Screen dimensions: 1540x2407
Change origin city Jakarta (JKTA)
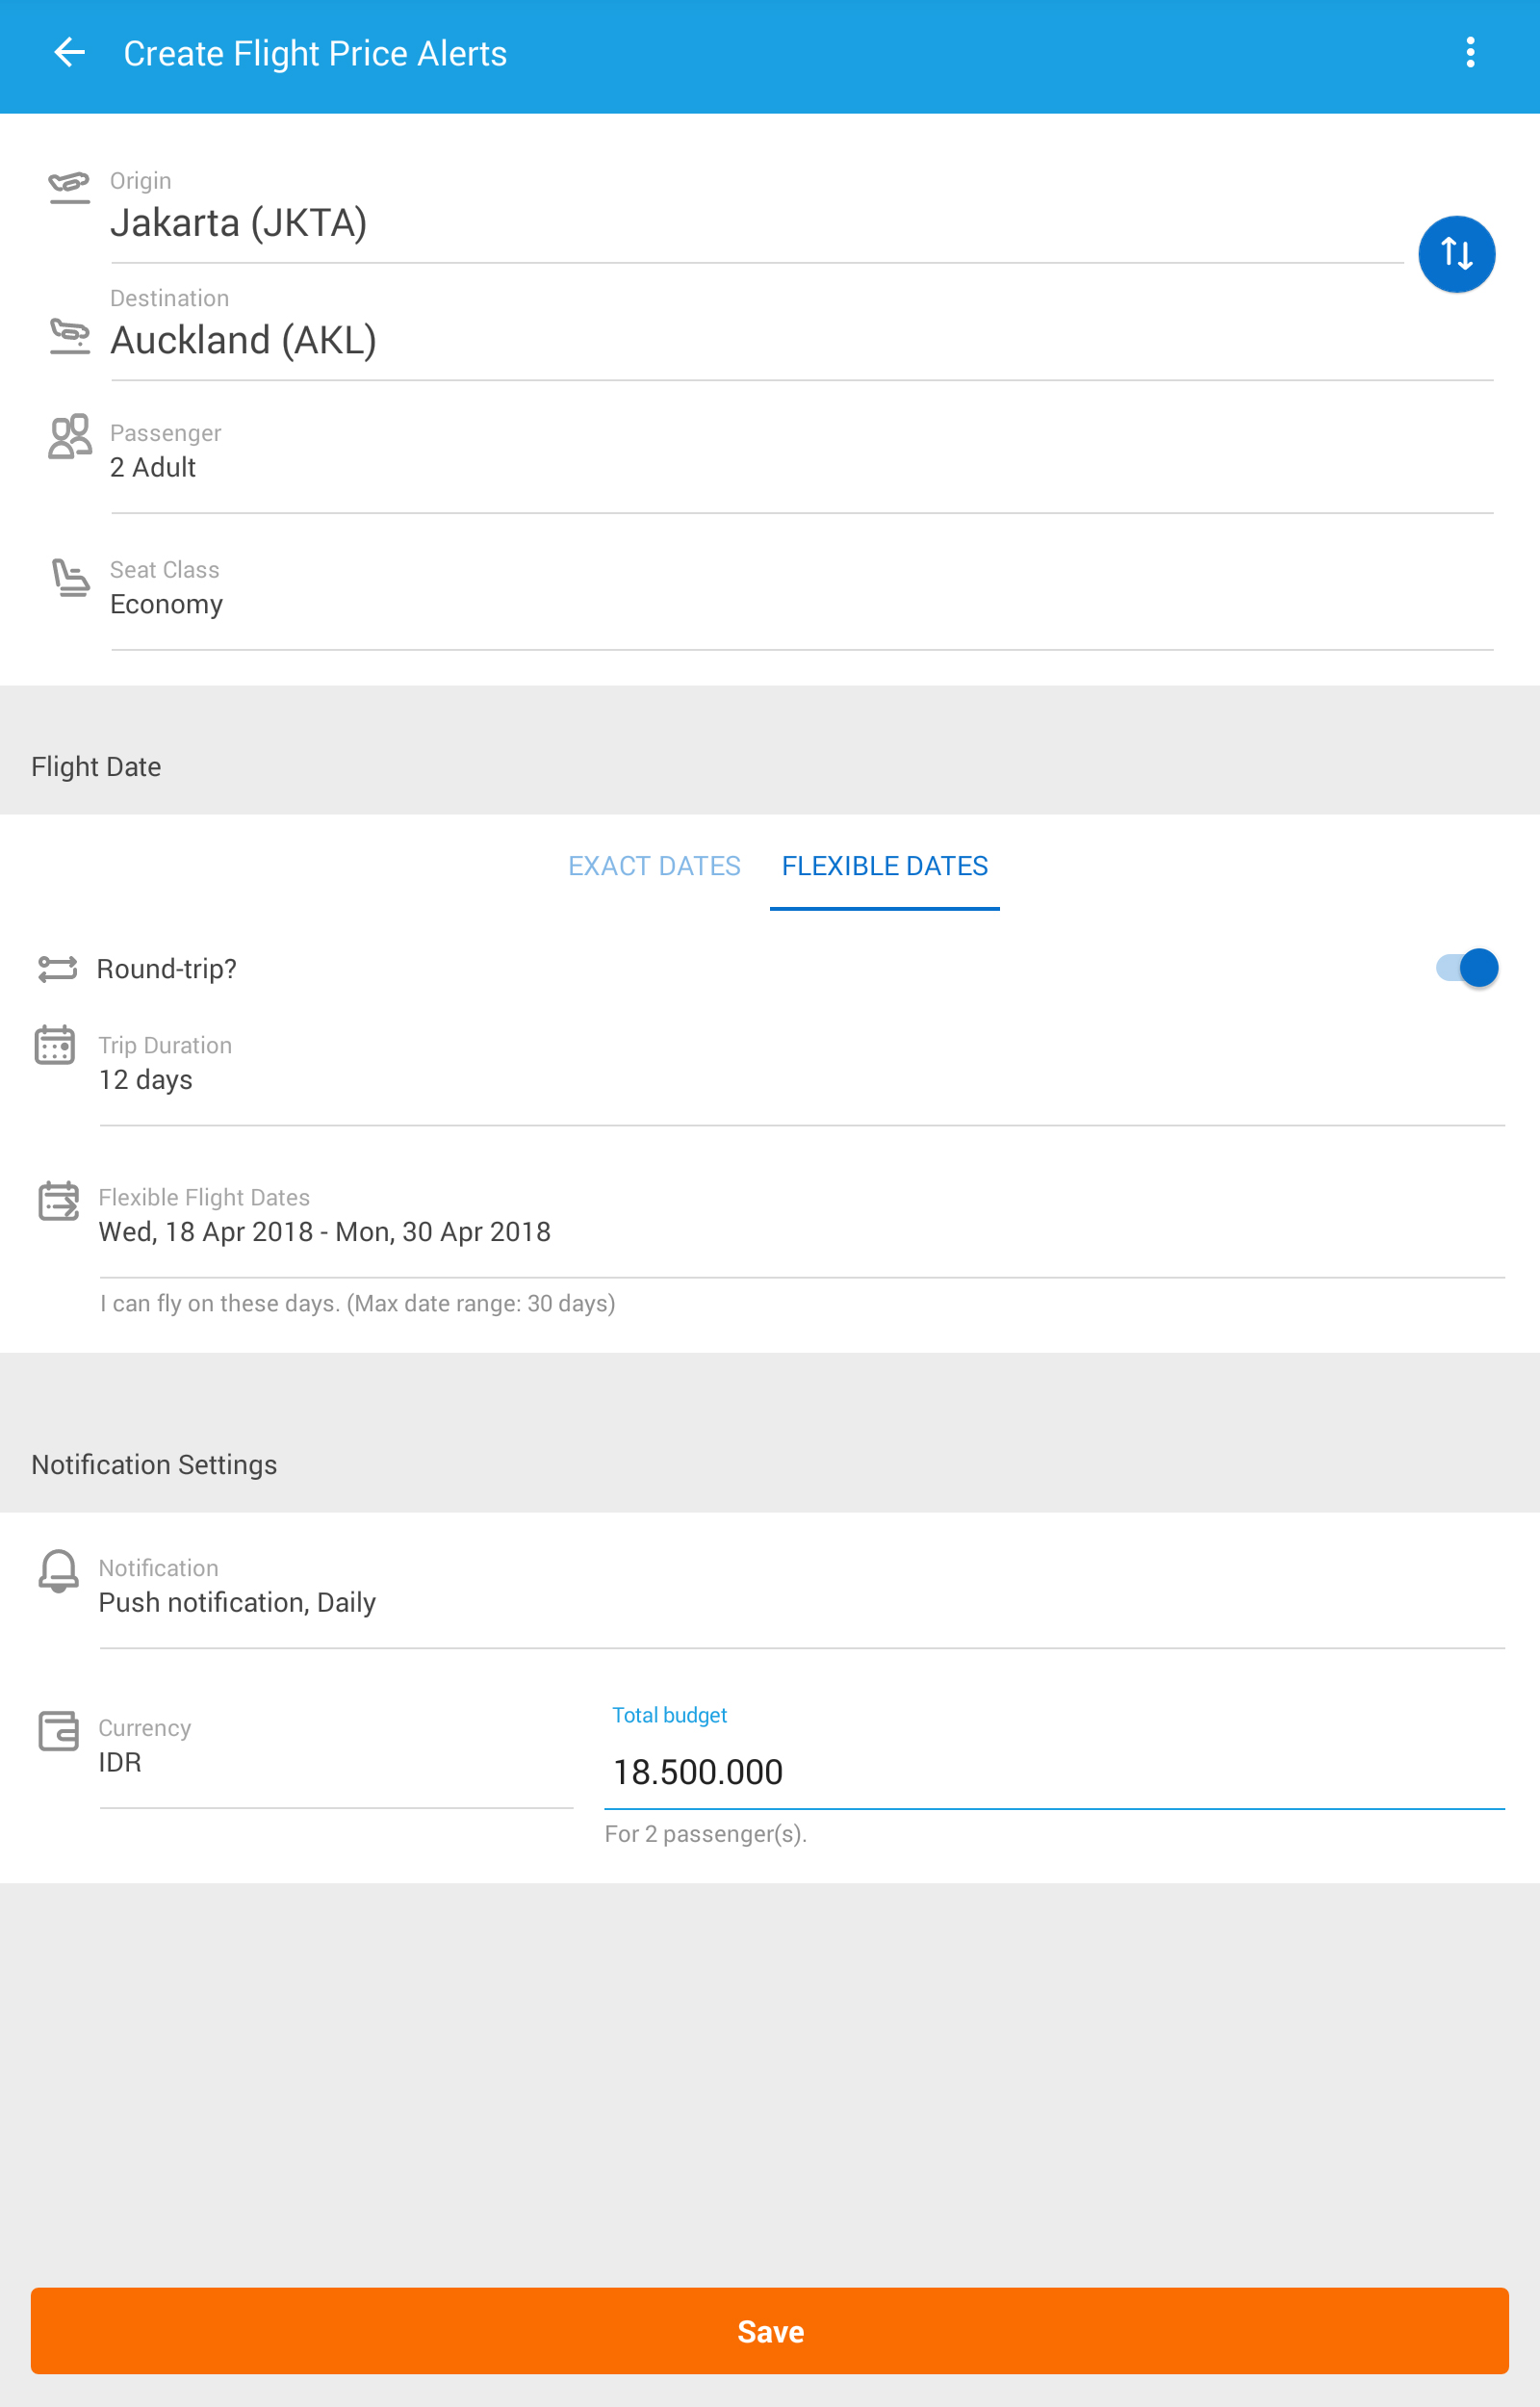click(x=755, y=222)
